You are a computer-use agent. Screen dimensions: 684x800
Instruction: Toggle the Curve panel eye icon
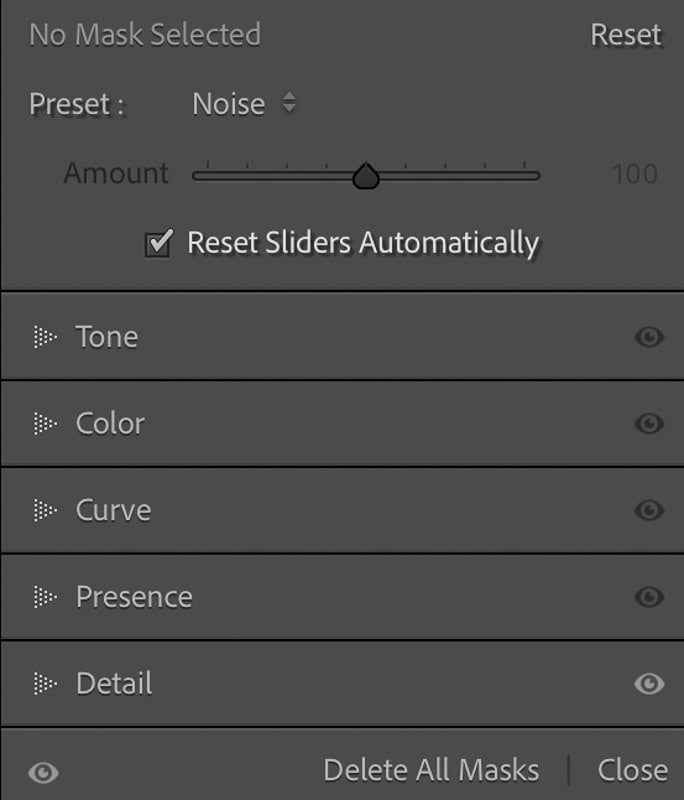[x=649, y=511]
